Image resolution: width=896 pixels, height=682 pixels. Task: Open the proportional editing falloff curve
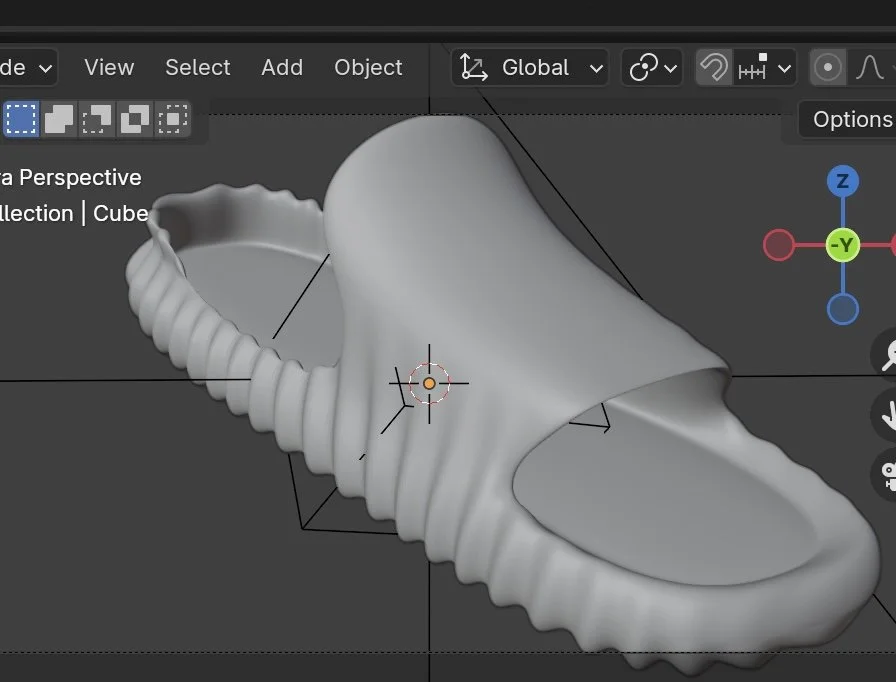pos(871,68)
